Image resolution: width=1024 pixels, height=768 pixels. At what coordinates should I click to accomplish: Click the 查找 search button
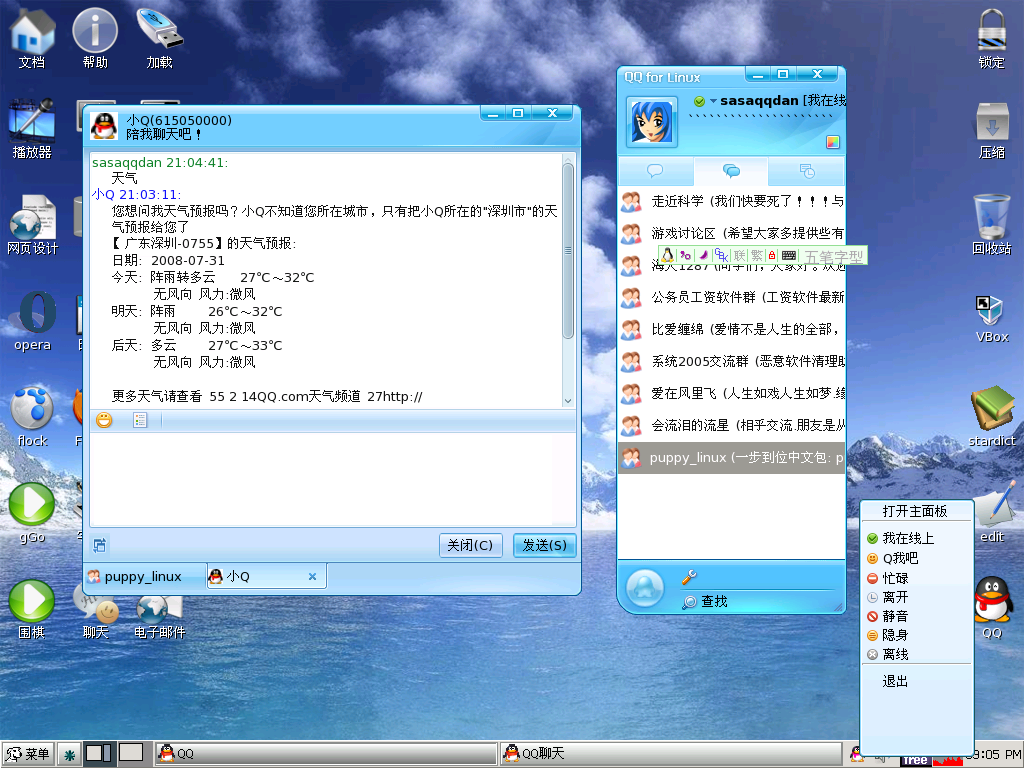point(713,601)
